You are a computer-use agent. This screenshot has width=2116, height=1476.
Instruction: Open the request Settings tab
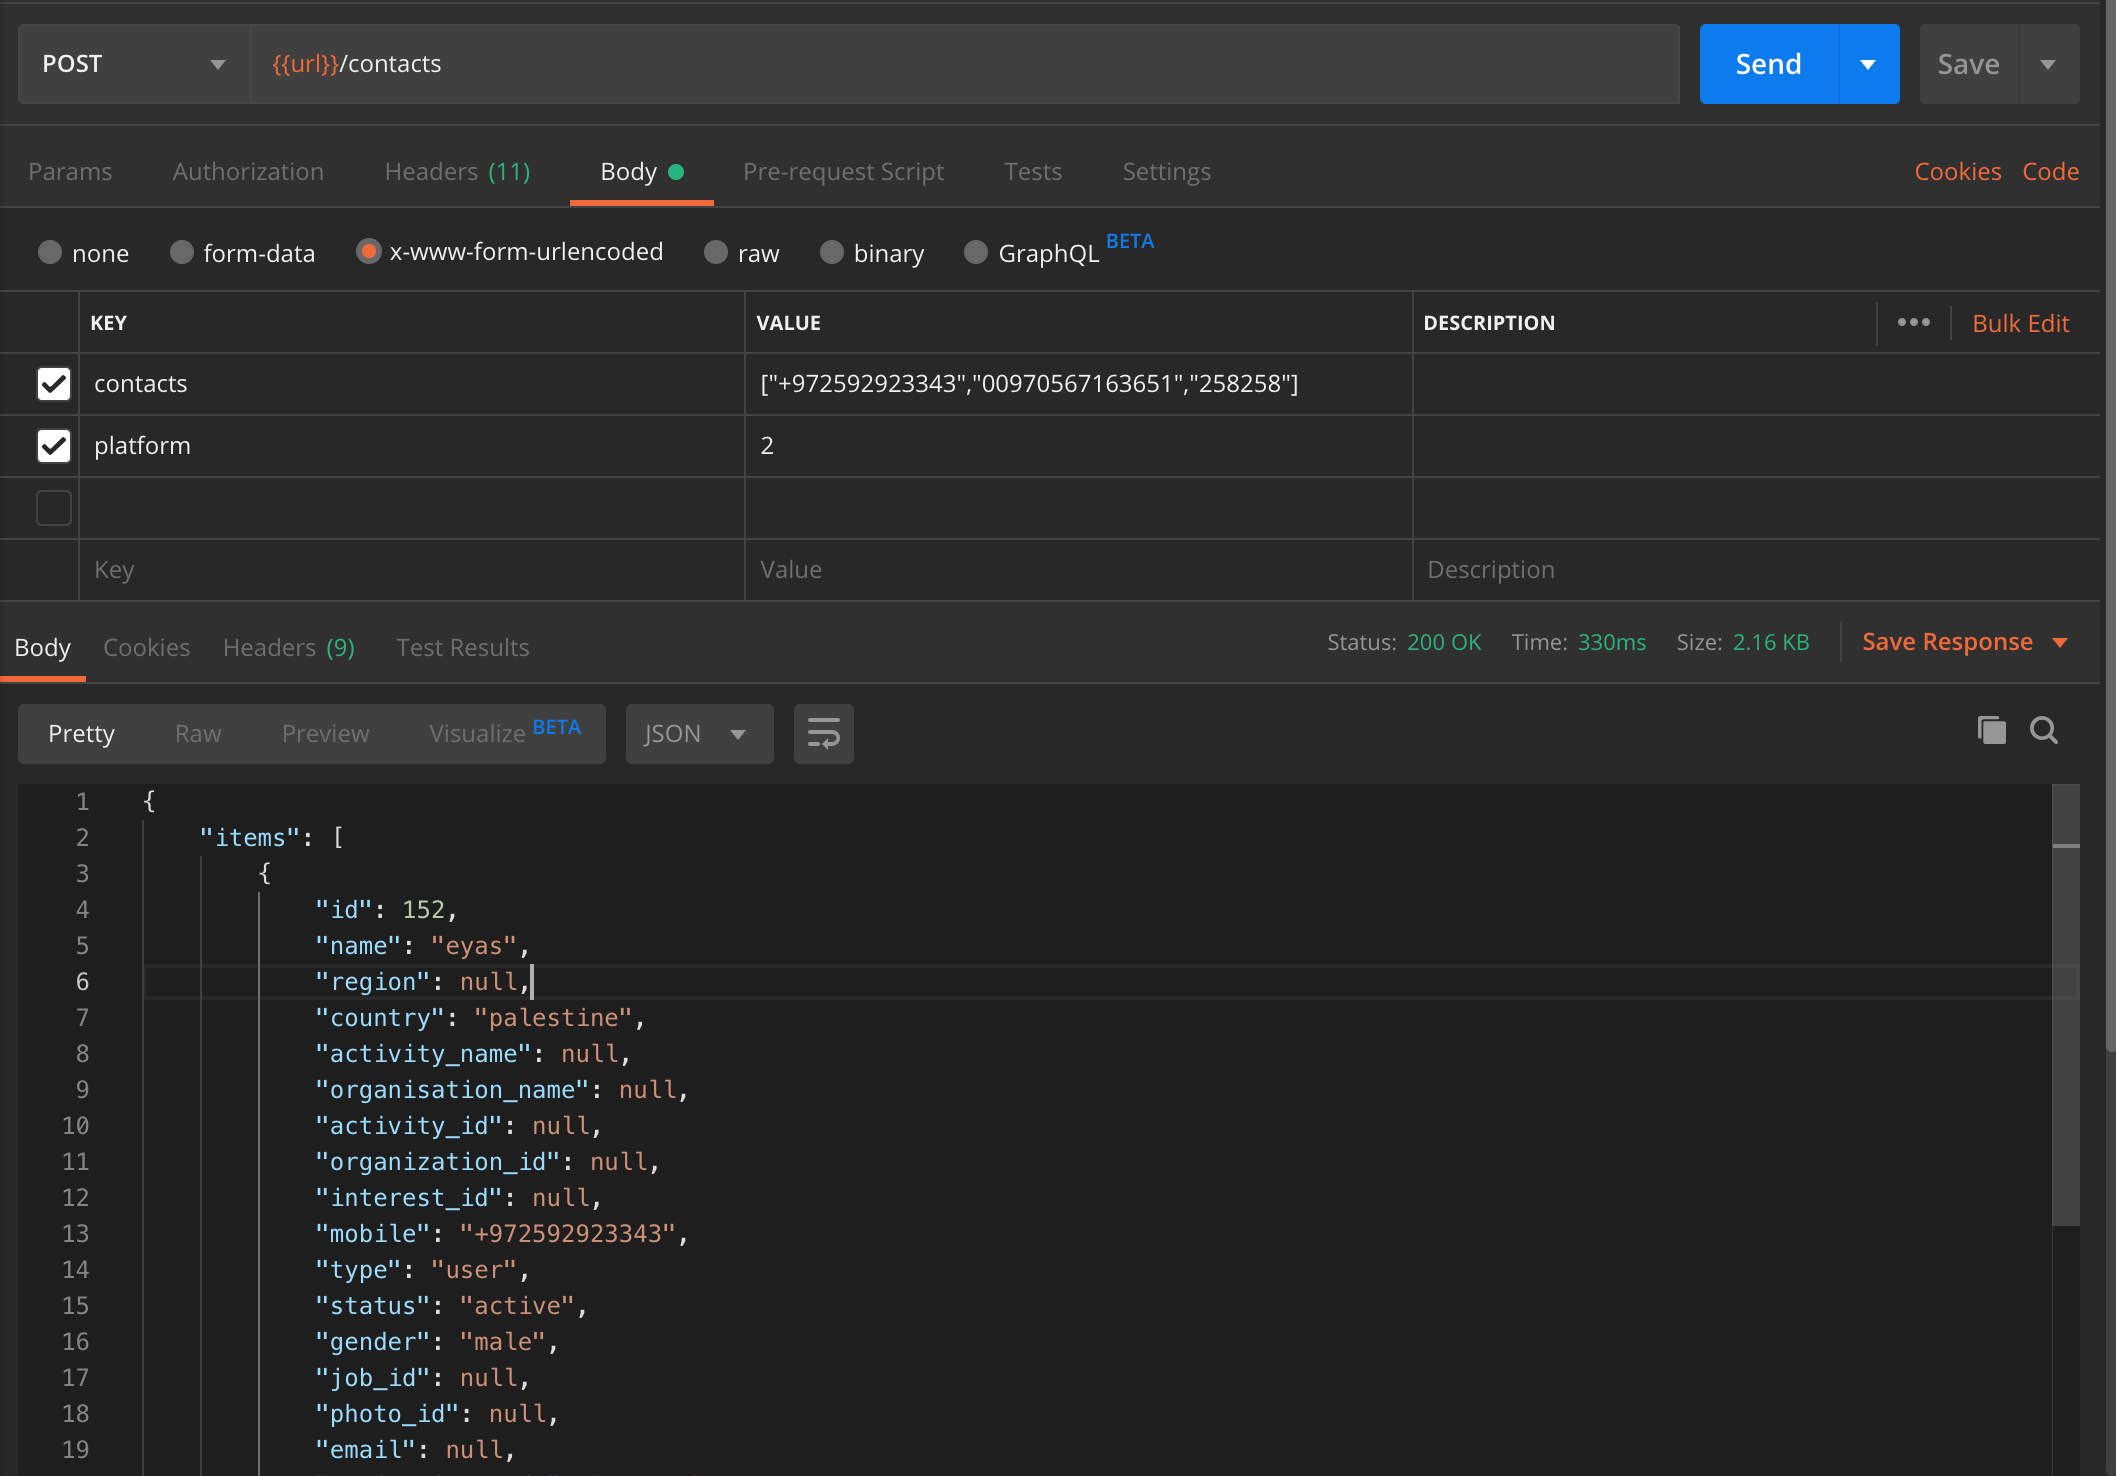[x=1166, y=172]
